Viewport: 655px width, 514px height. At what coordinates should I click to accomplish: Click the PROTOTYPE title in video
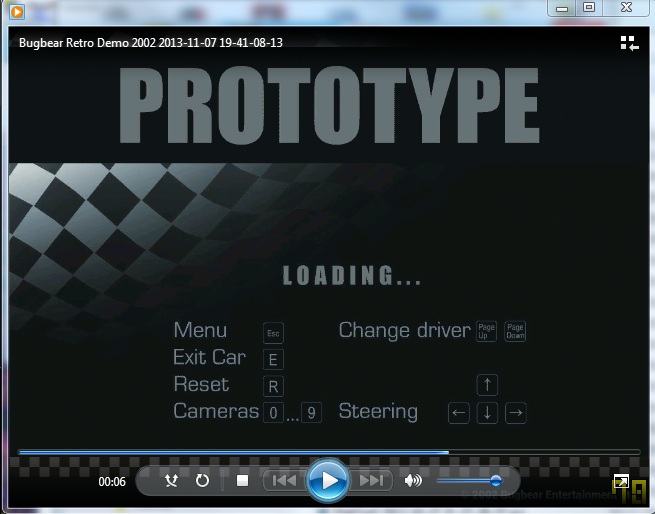click(329, 105)
